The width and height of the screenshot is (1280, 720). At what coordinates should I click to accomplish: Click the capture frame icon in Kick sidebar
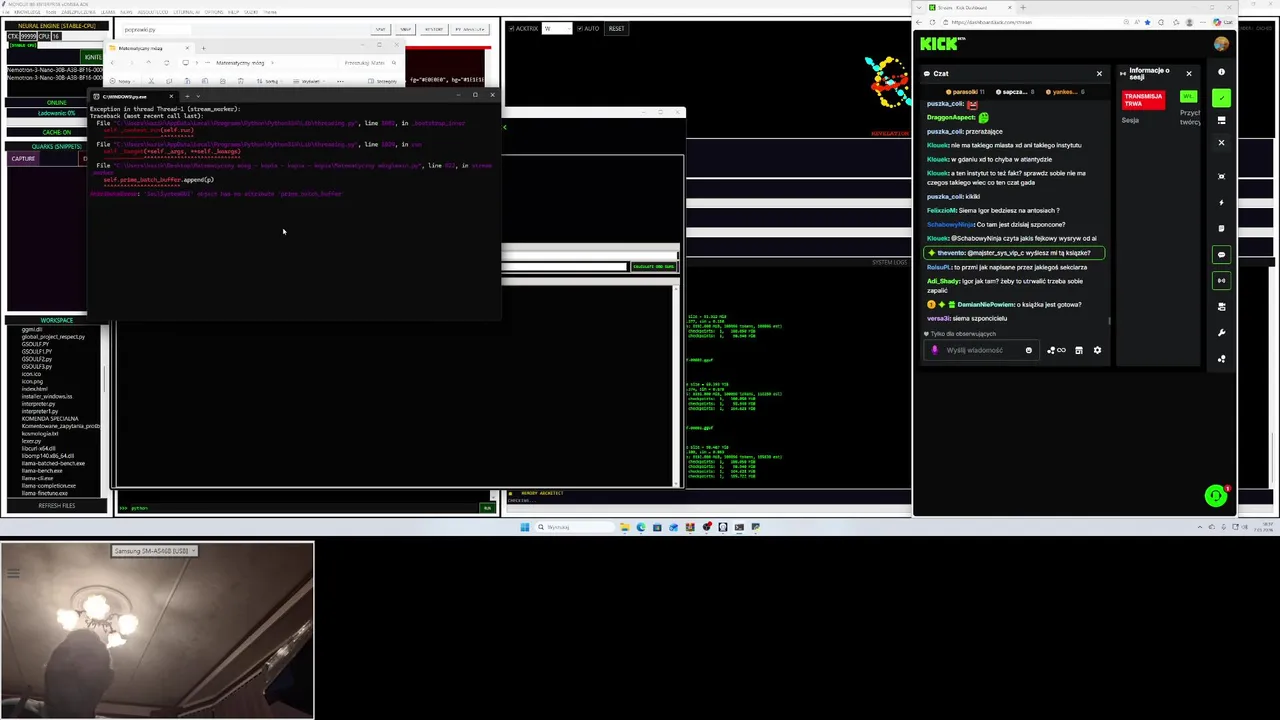pos(1221,176)
